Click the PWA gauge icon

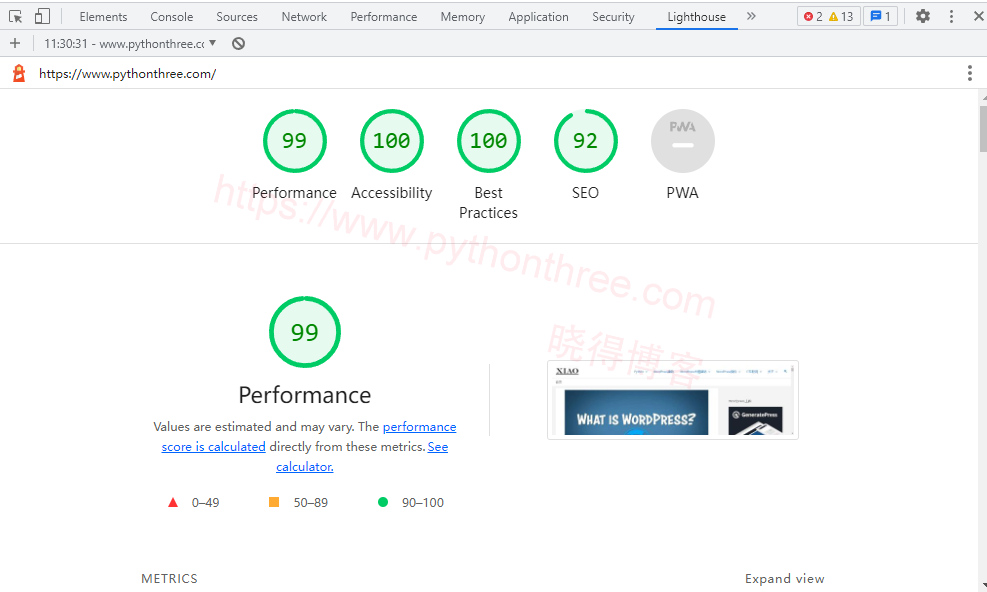tap(682, 141)
